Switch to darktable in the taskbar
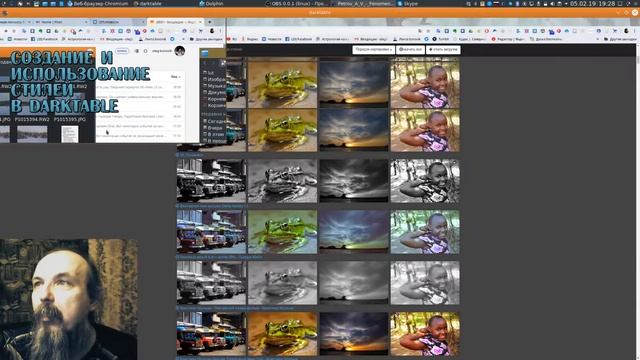Viewport: 640px width, 360px height. tap(147, 3)
